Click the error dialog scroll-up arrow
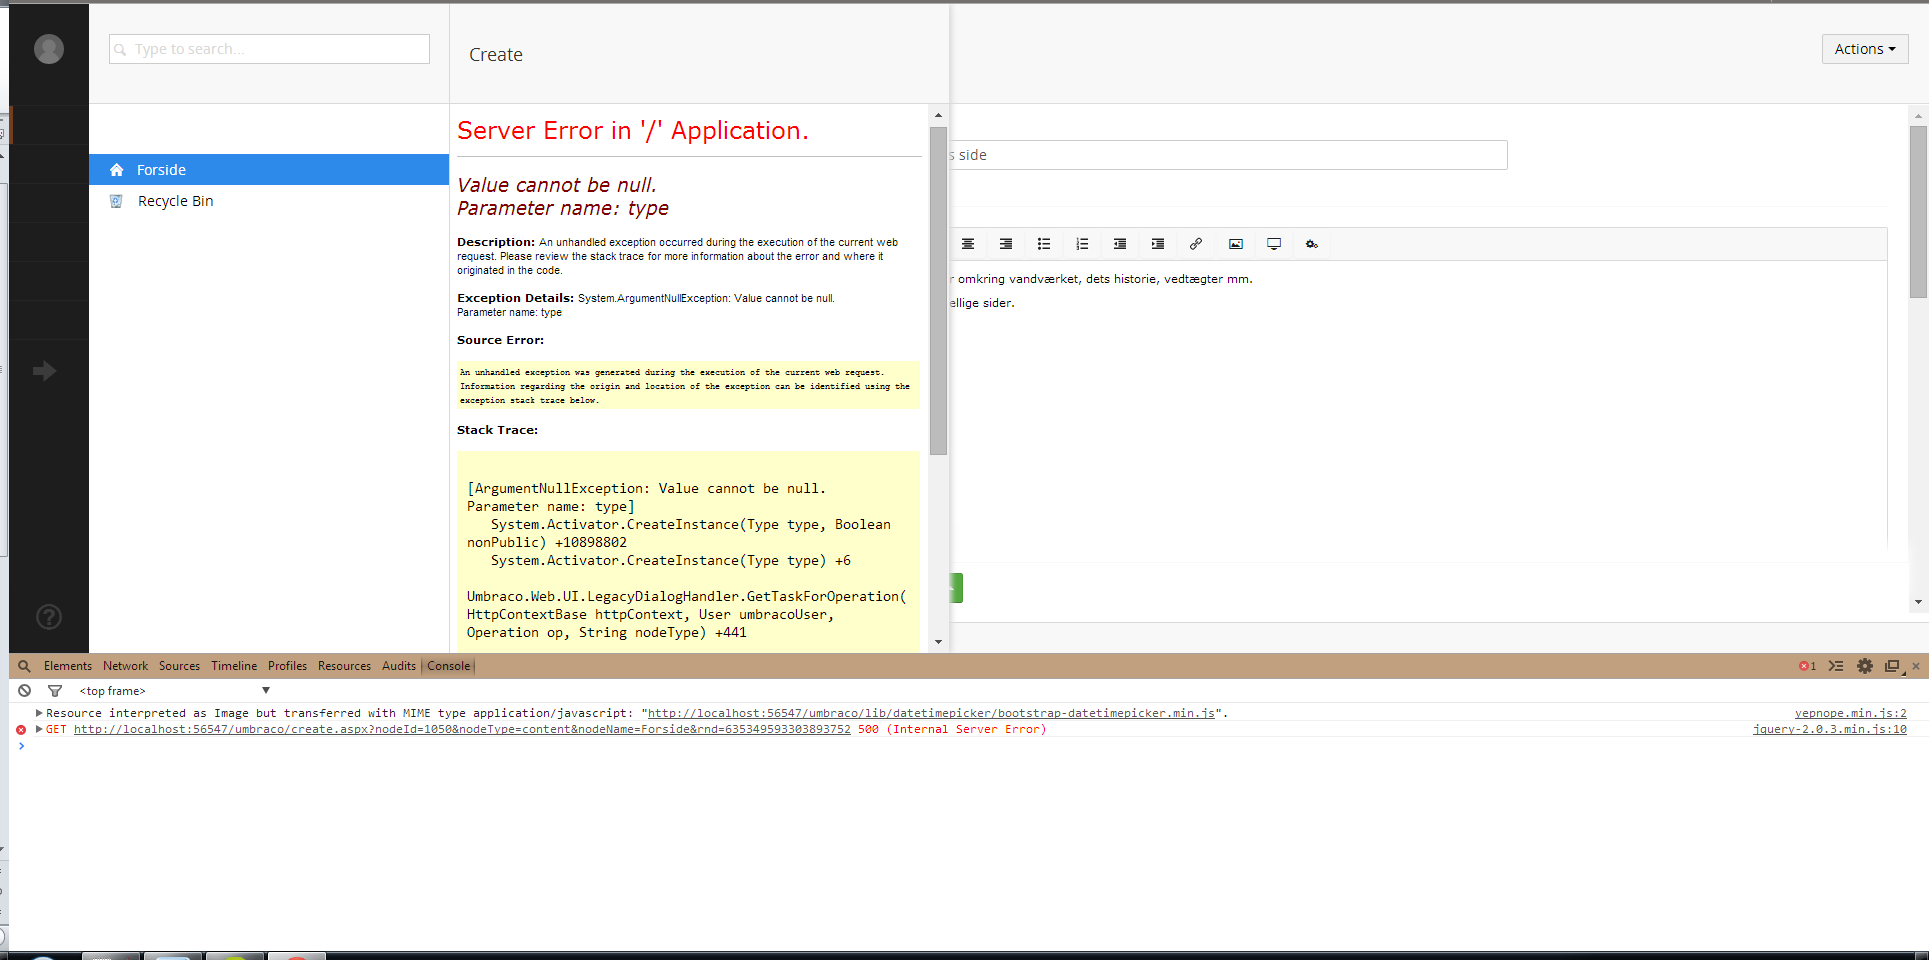This screenshot has width=1929, height=960. (x=938, y=115)
